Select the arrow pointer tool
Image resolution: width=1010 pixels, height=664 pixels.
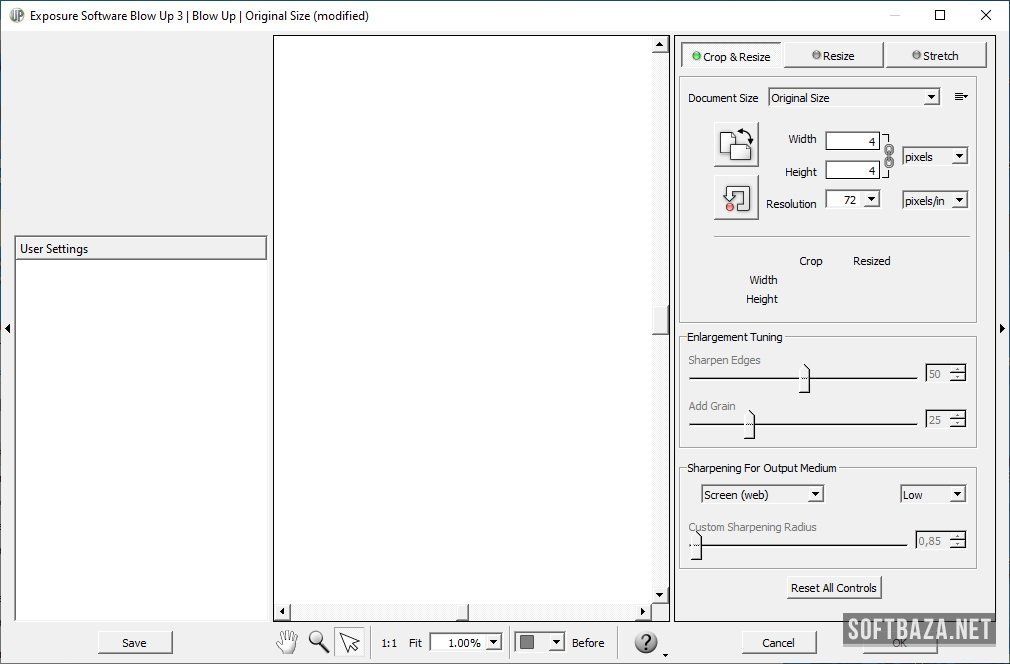[349, 642]
